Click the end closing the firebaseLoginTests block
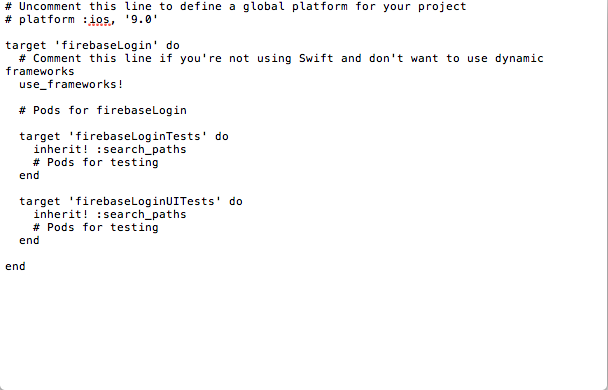This screenshot has height=390, width=608. point(29,176)
